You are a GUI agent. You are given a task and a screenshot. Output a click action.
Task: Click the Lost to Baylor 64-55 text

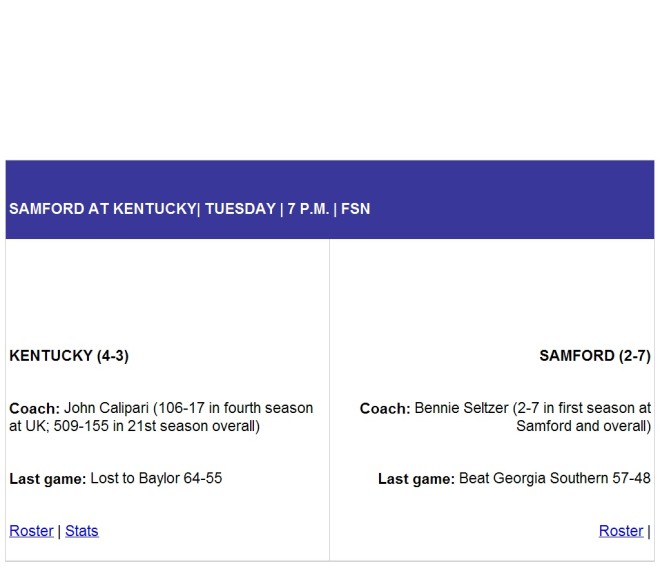(x=156, y=479)
